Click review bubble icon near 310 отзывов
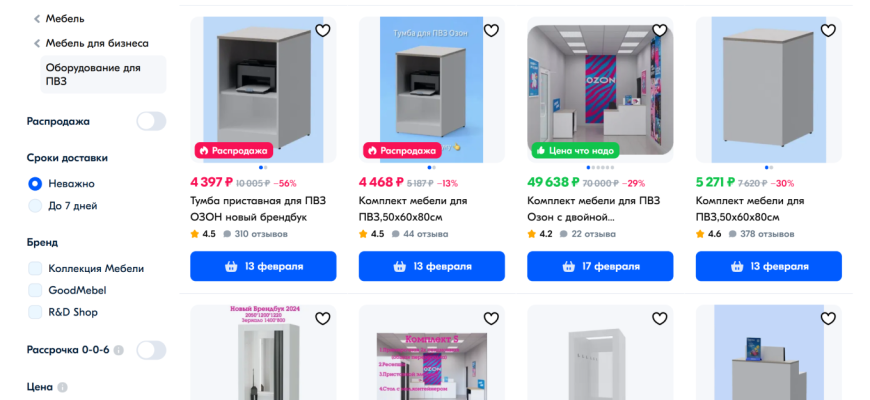The image size is (870, 400). click(227, 234)
